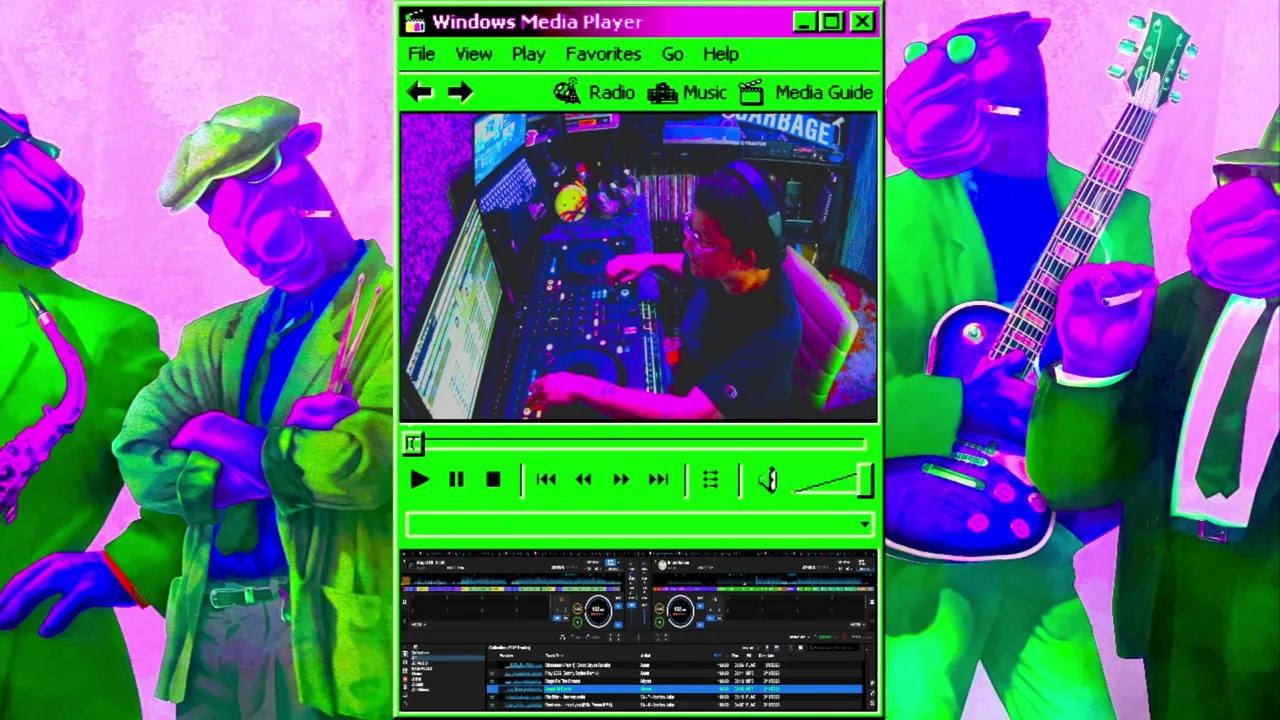Rewind the media
The image size is (1280, 720).
pyautogui.click(x=583, y=480)
